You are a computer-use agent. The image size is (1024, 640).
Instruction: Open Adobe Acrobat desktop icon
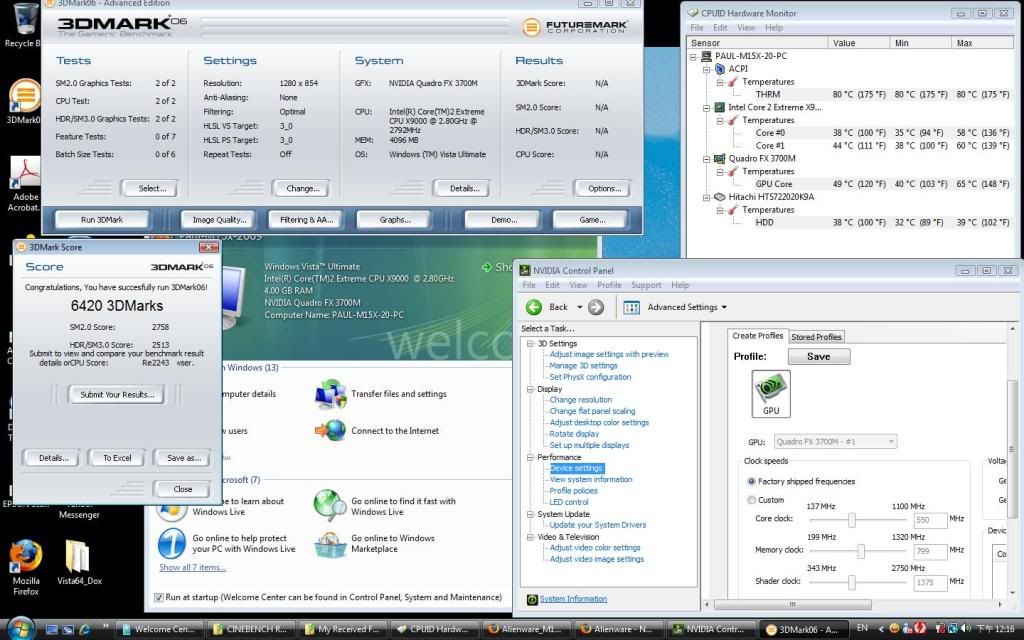(x=25, y=173)
